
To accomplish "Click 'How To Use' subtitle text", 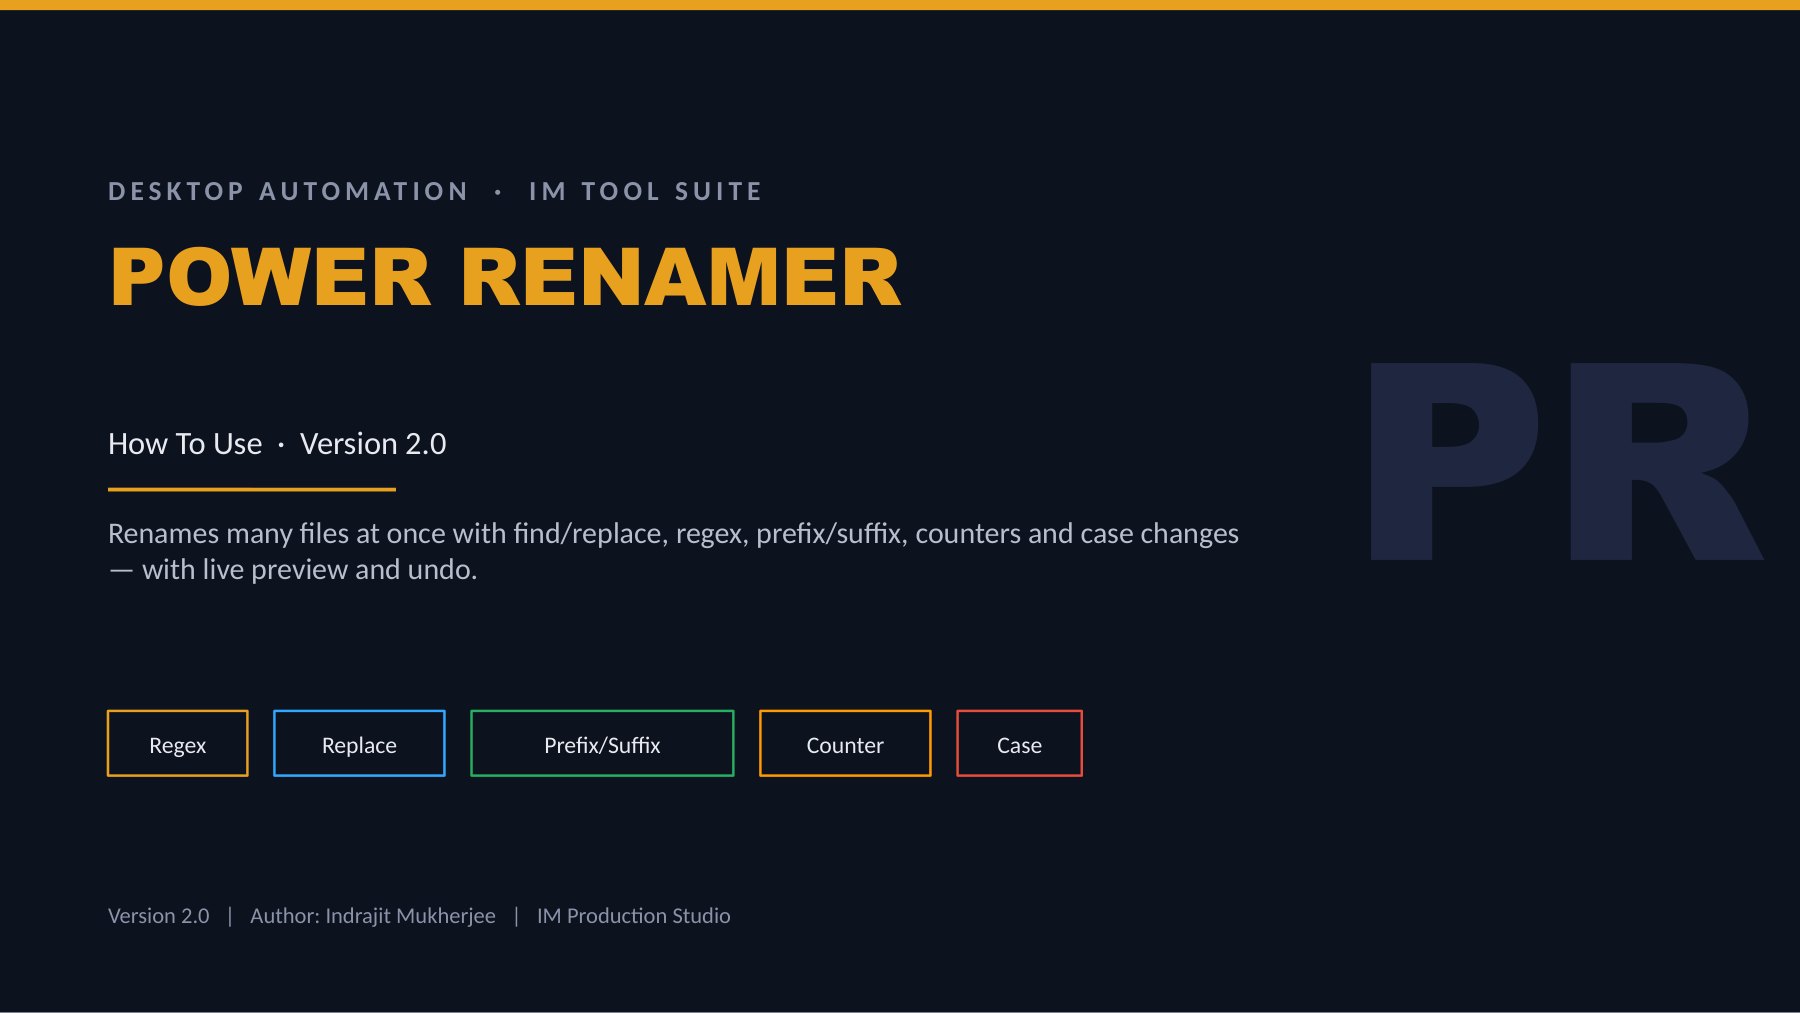I will [185, 443].
